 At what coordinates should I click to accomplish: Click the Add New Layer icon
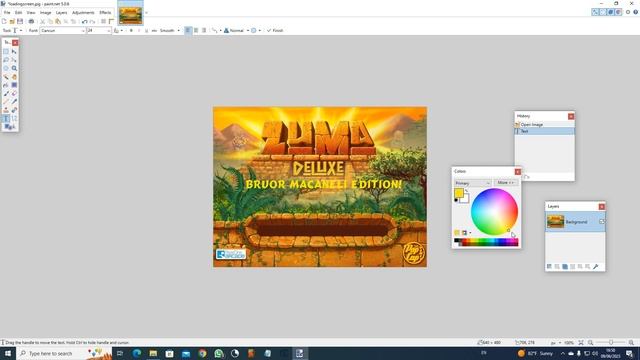(x=549, y=267)
